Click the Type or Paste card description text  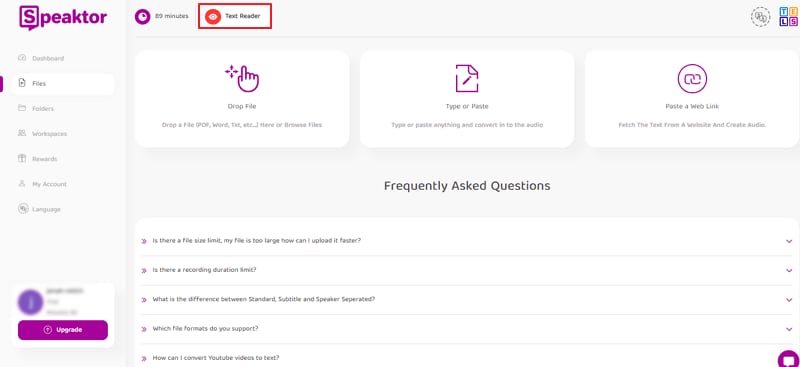point(467,125)
